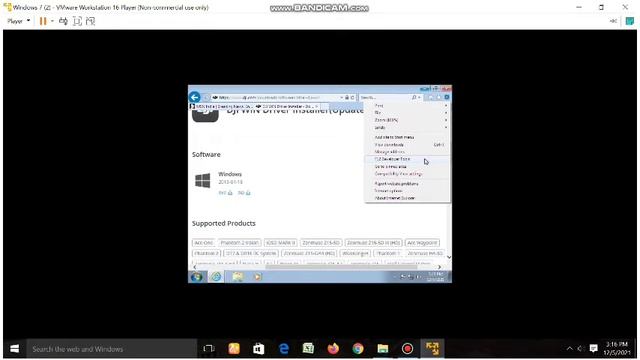Viewport: 640px width, 360px height.
Task: Click VMware Player icon on host taskbar
Action: pos(432,349)
